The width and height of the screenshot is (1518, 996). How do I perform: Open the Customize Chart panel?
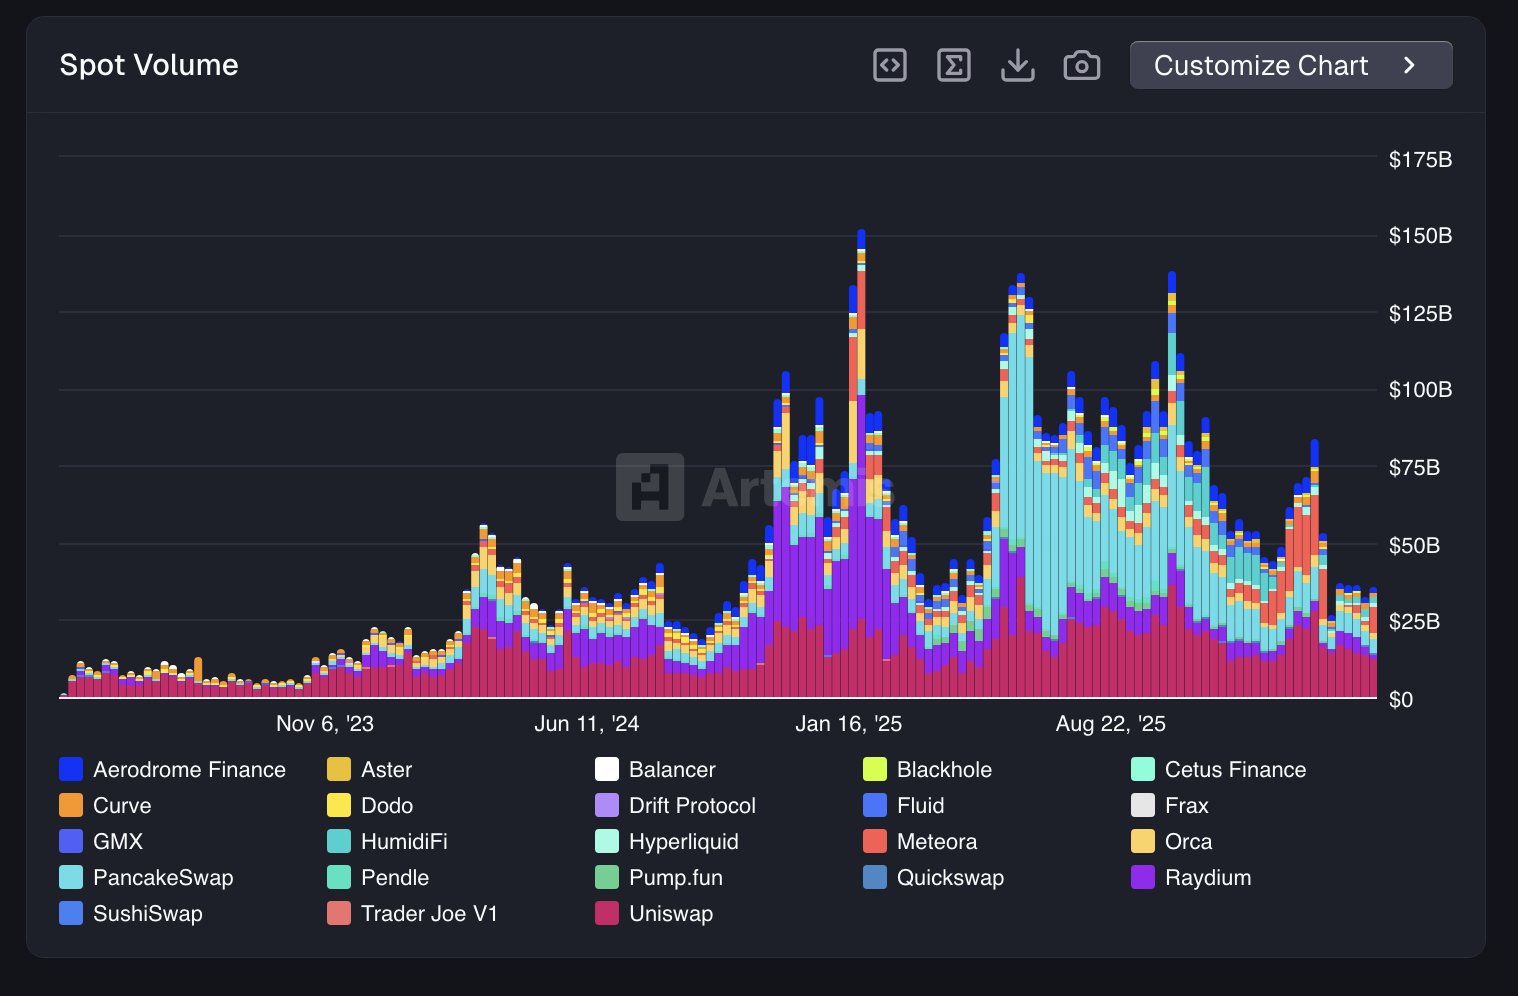pyautogui.click(x=1291, y=65)
